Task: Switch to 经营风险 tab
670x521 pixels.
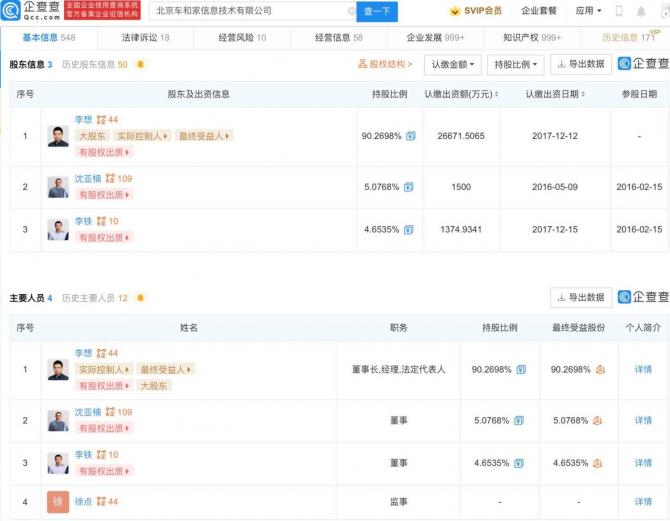Action: 242,38
